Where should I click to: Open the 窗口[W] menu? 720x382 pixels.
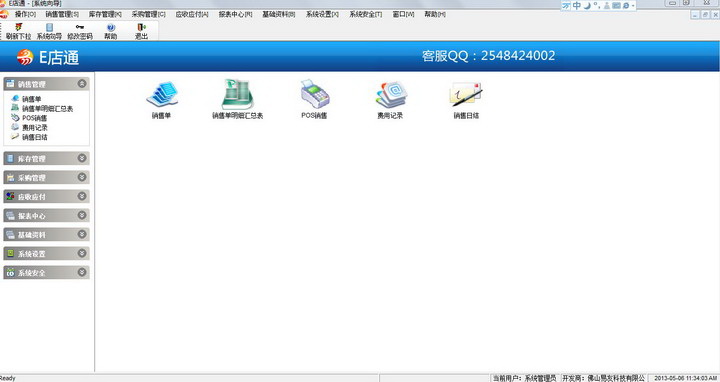[x=403, y=14]
